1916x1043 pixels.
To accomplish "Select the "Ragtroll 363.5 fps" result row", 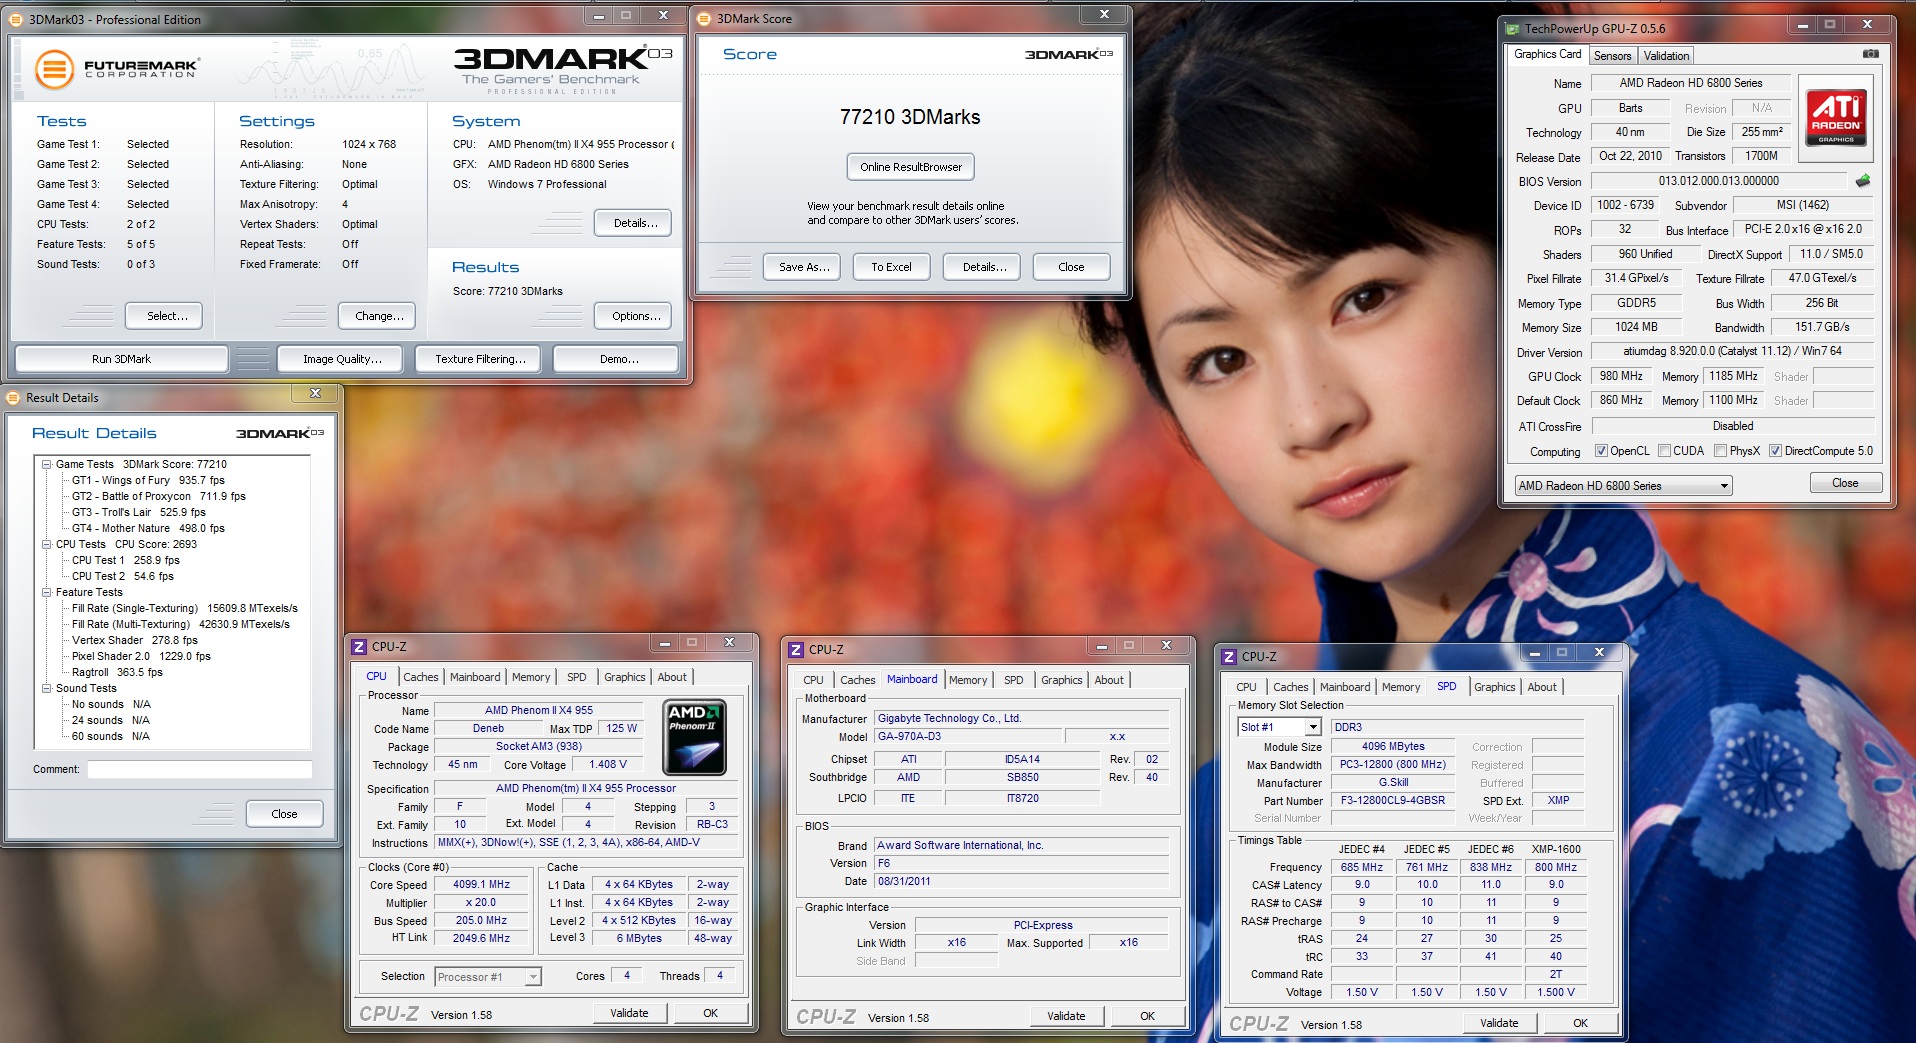I will point(117,672).
